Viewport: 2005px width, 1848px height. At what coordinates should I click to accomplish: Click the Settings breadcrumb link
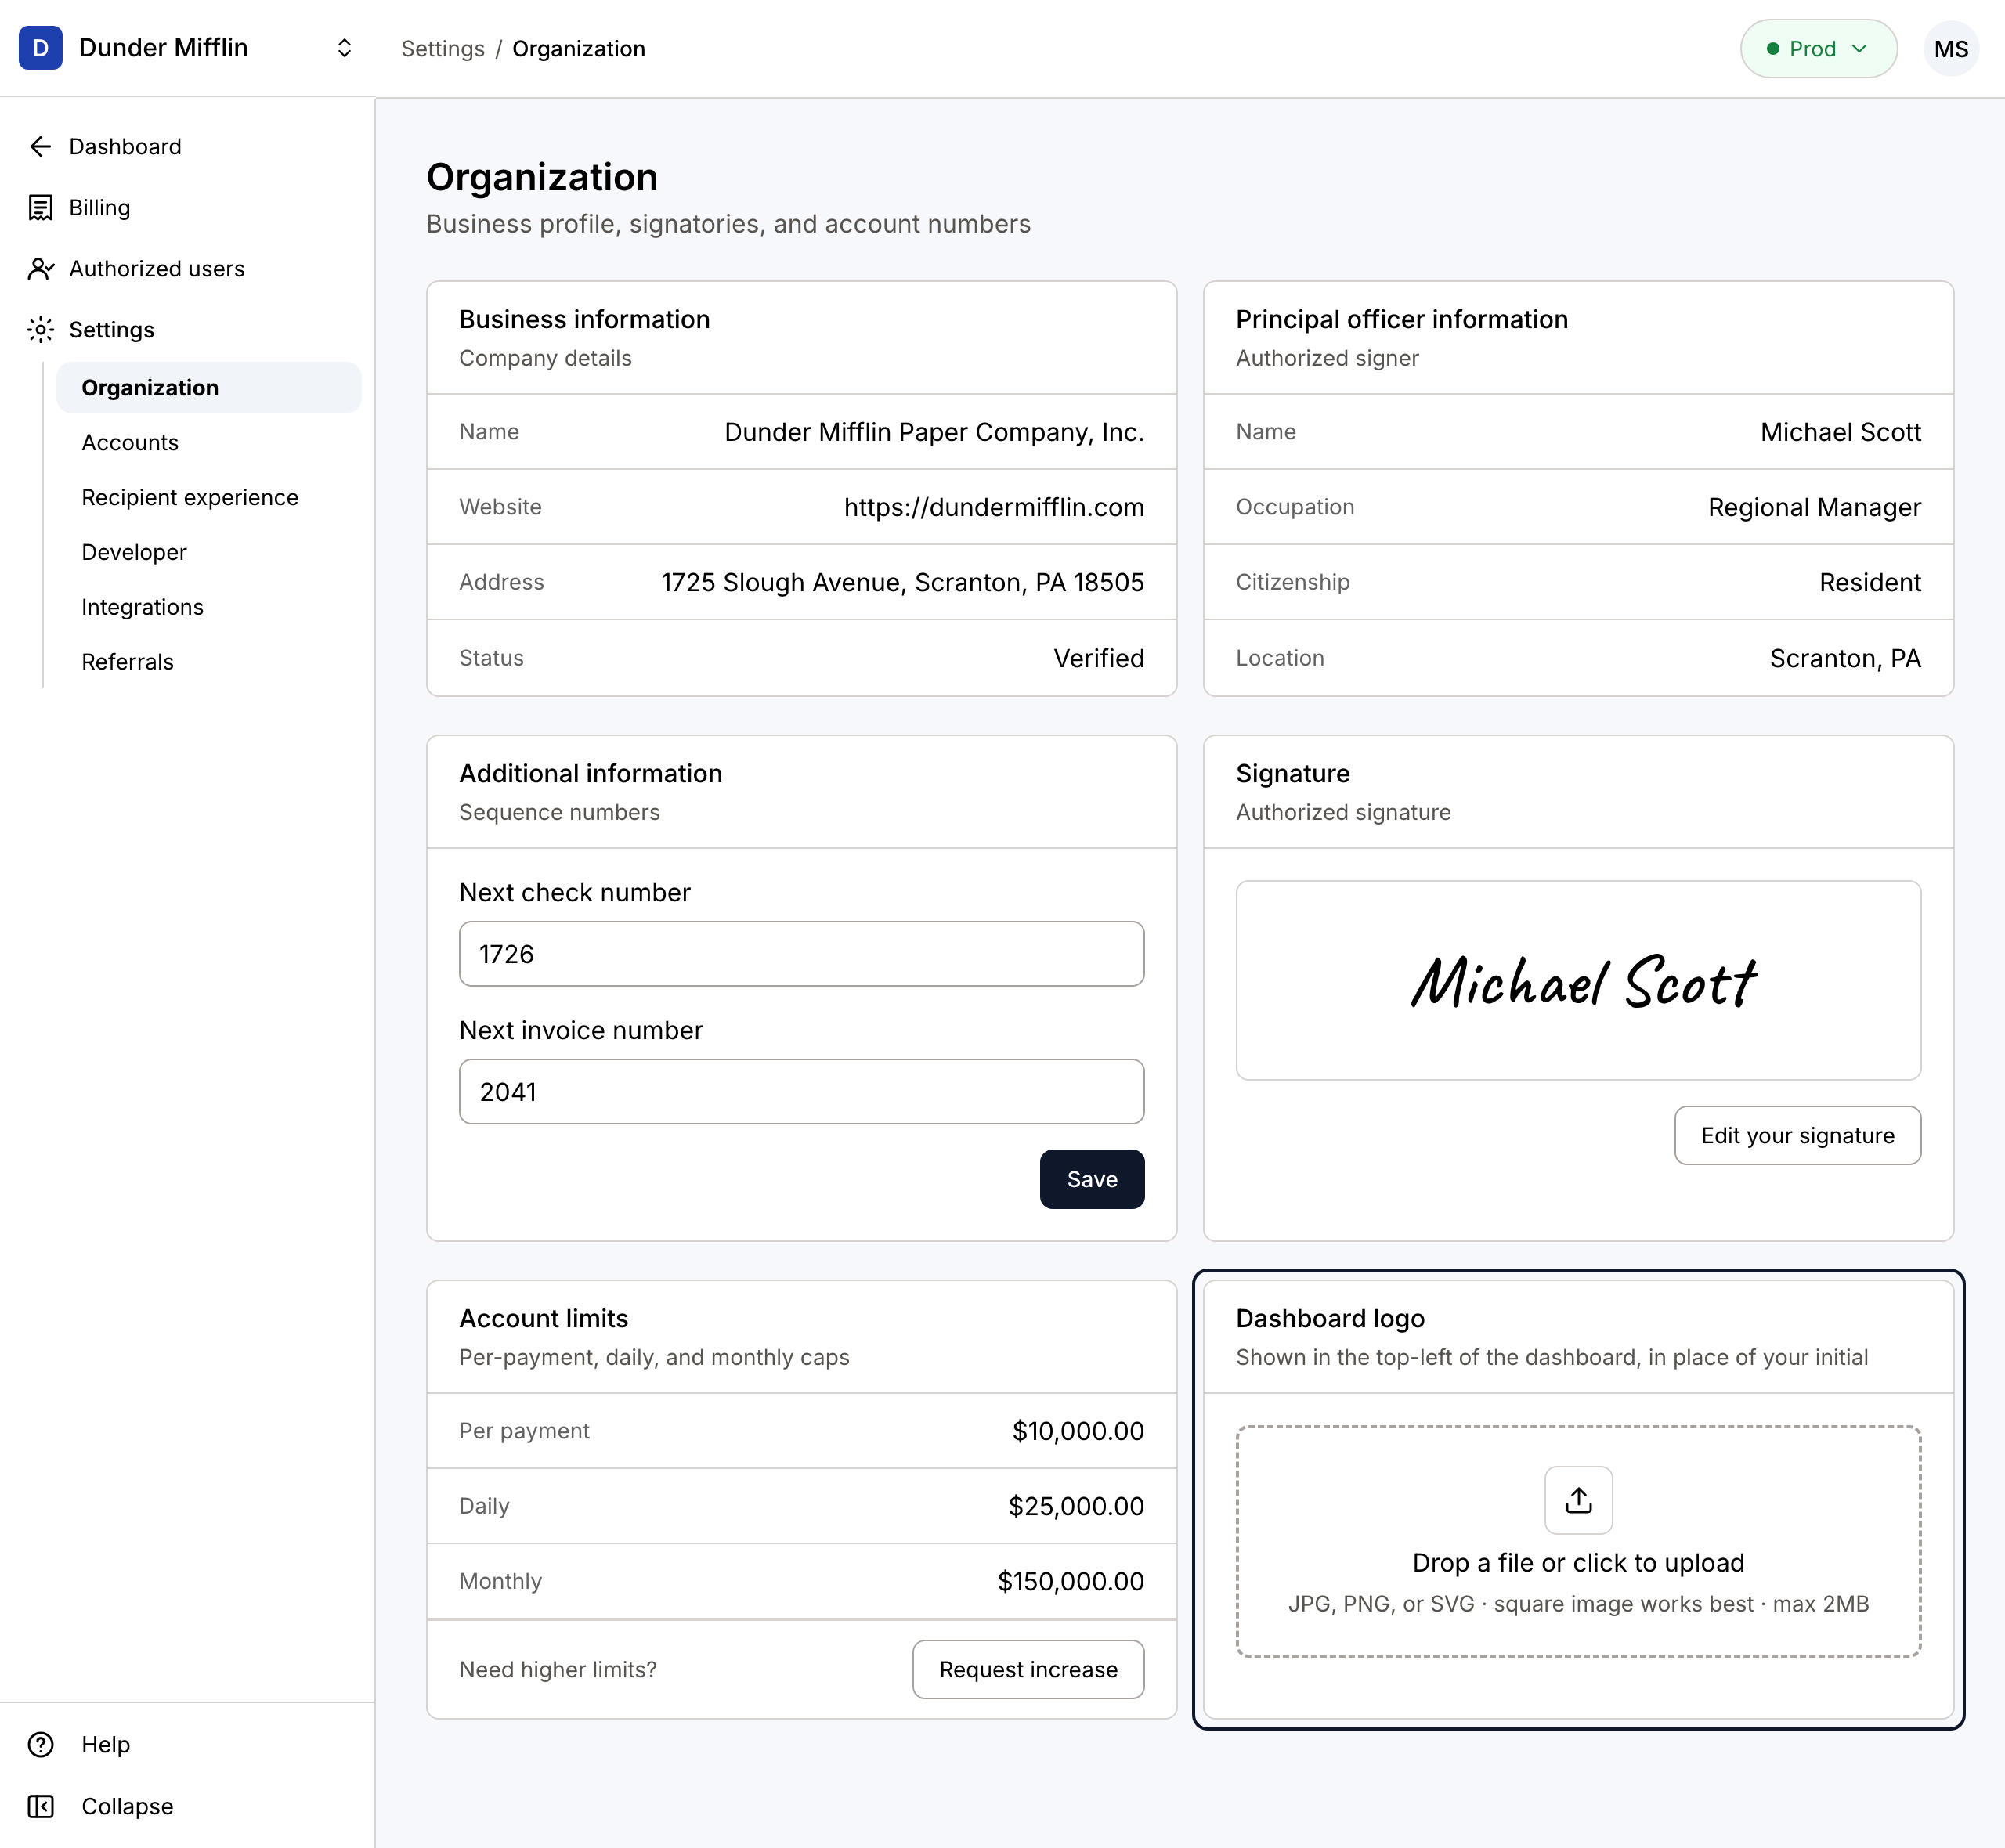pos(442,48)
